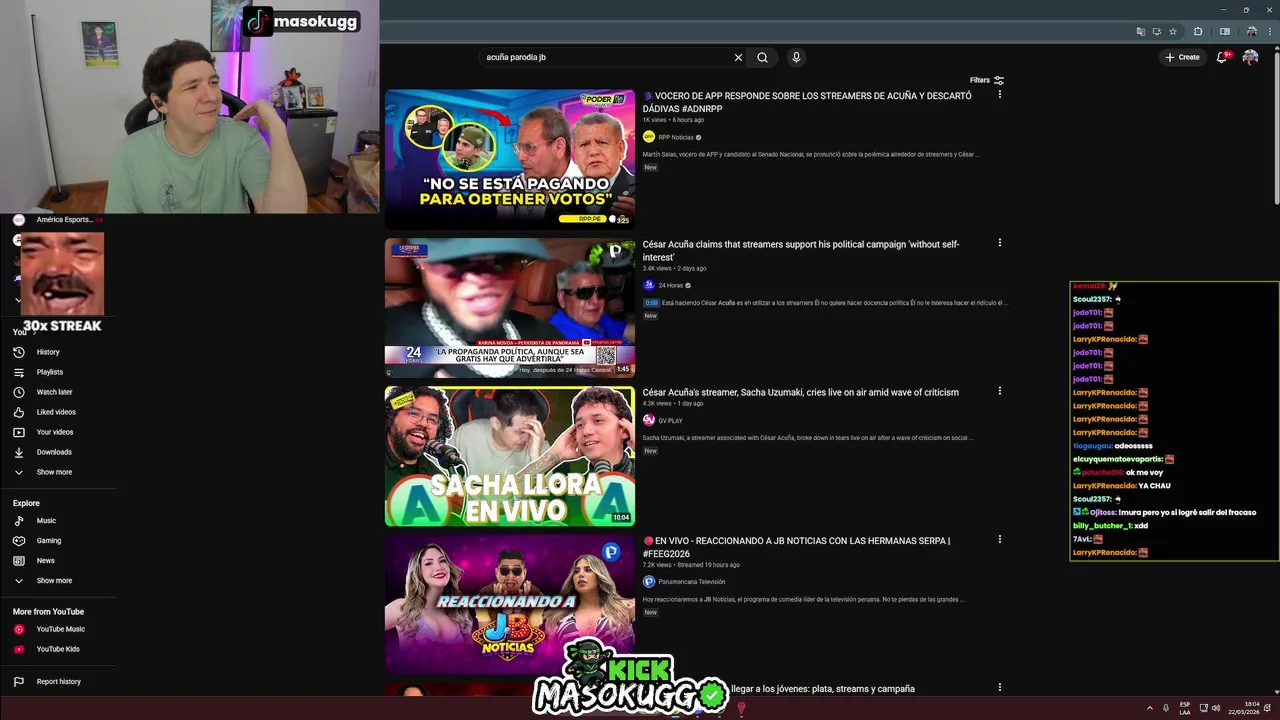Clear the search box with the X
The height and width of the screenshot is (720, 1280).
click(x=738, y=57)
